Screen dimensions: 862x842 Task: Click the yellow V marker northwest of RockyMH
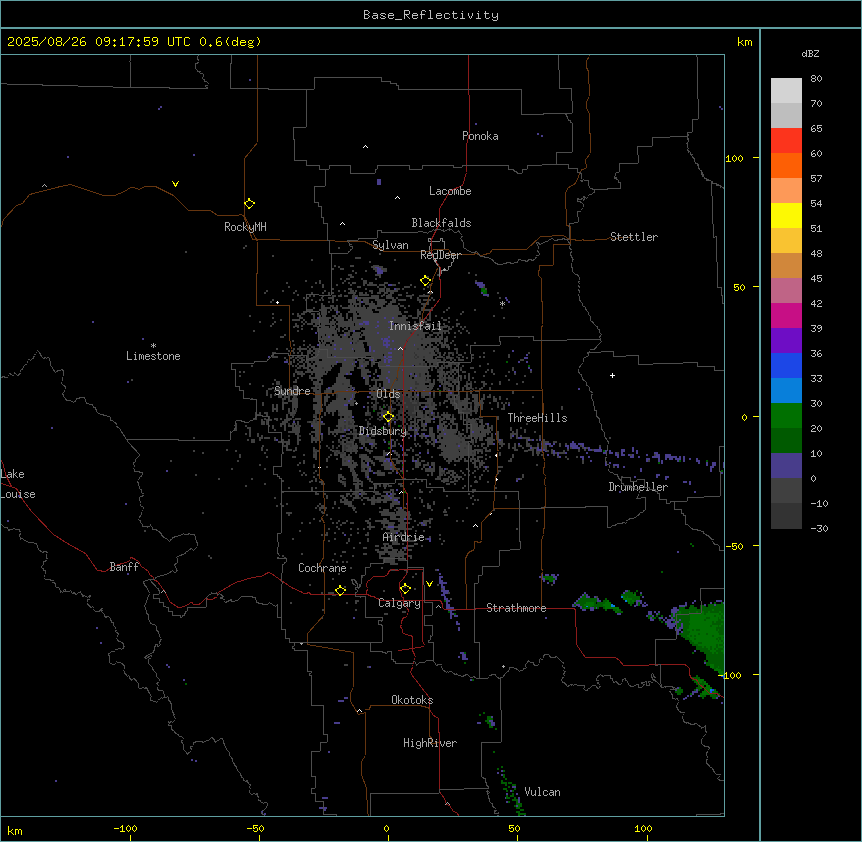175,184
